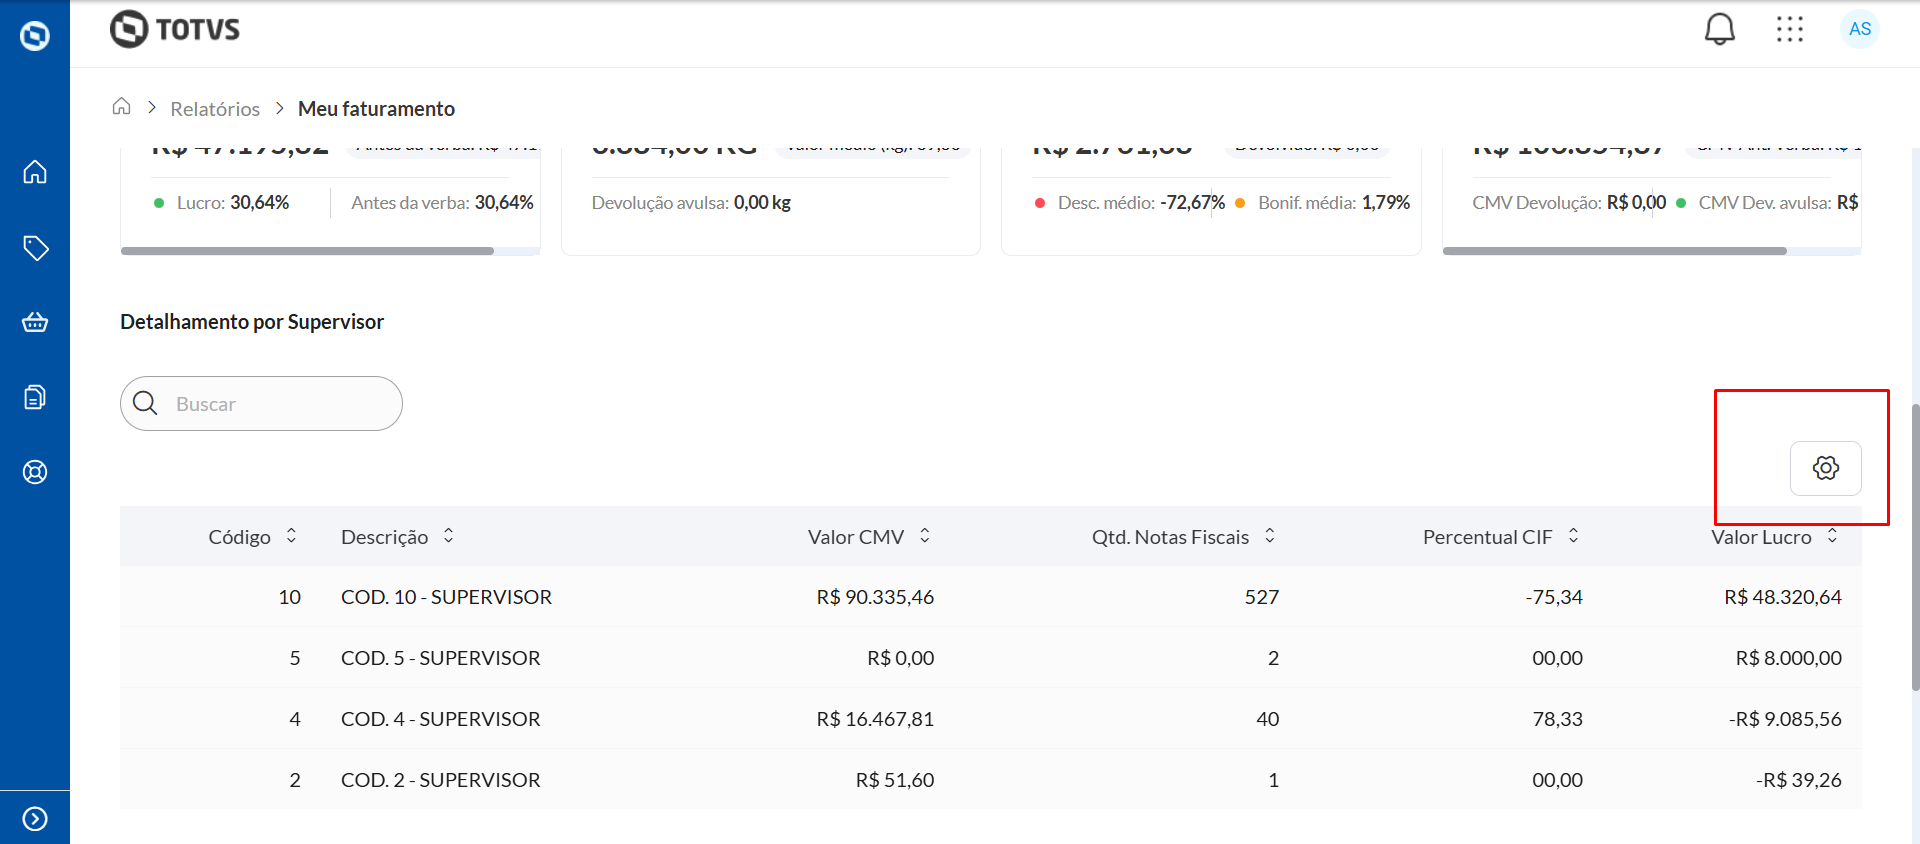Expand the sidebar with arrow icon
The width and height of the screenshot is (1920, 844).
click(x=35, y=819)
